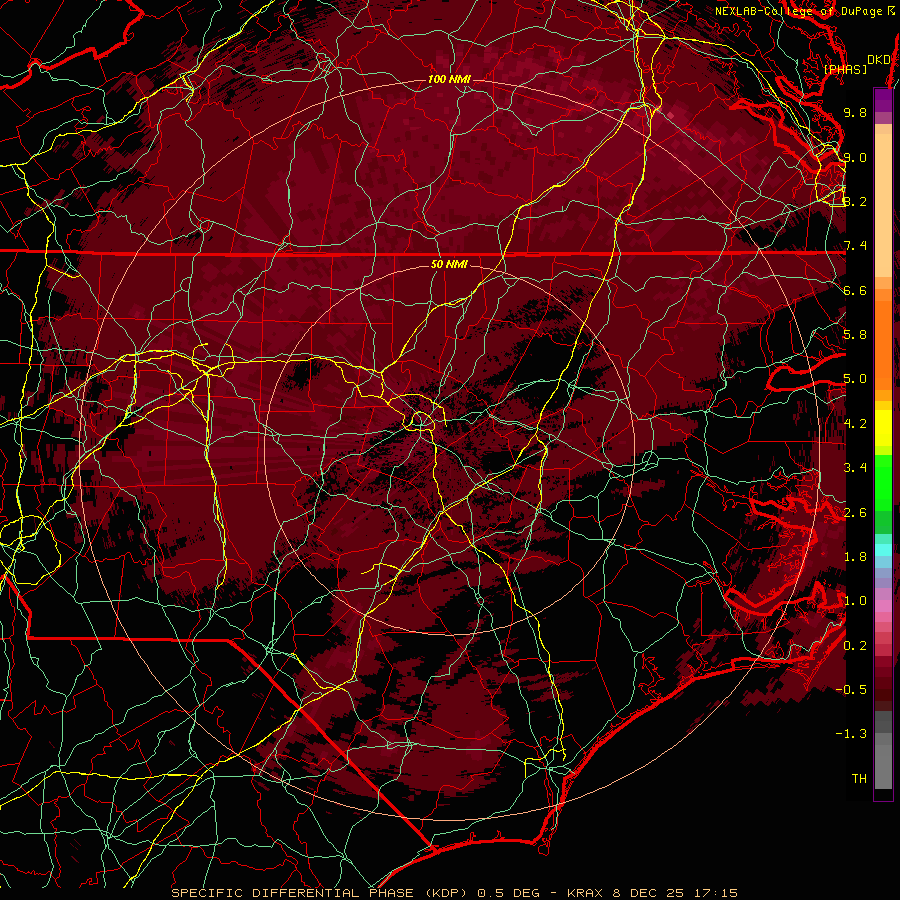Click the 5.8 value on the scale
900x900 pixels.
coord(855,335)
